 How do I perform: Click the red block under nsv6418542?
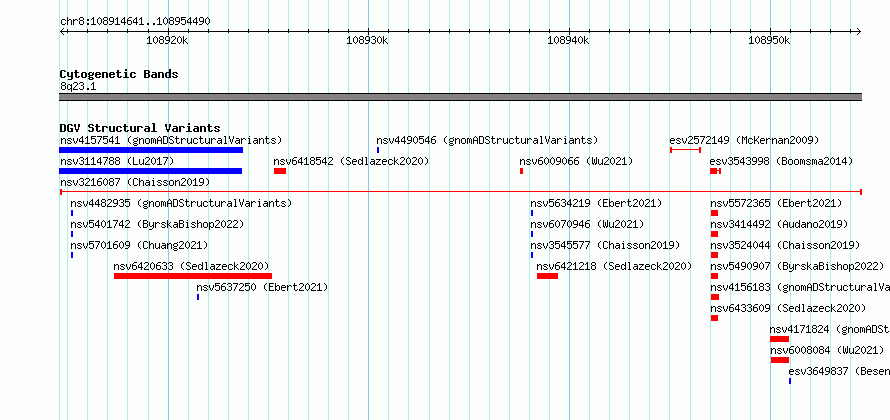point(280,171)
